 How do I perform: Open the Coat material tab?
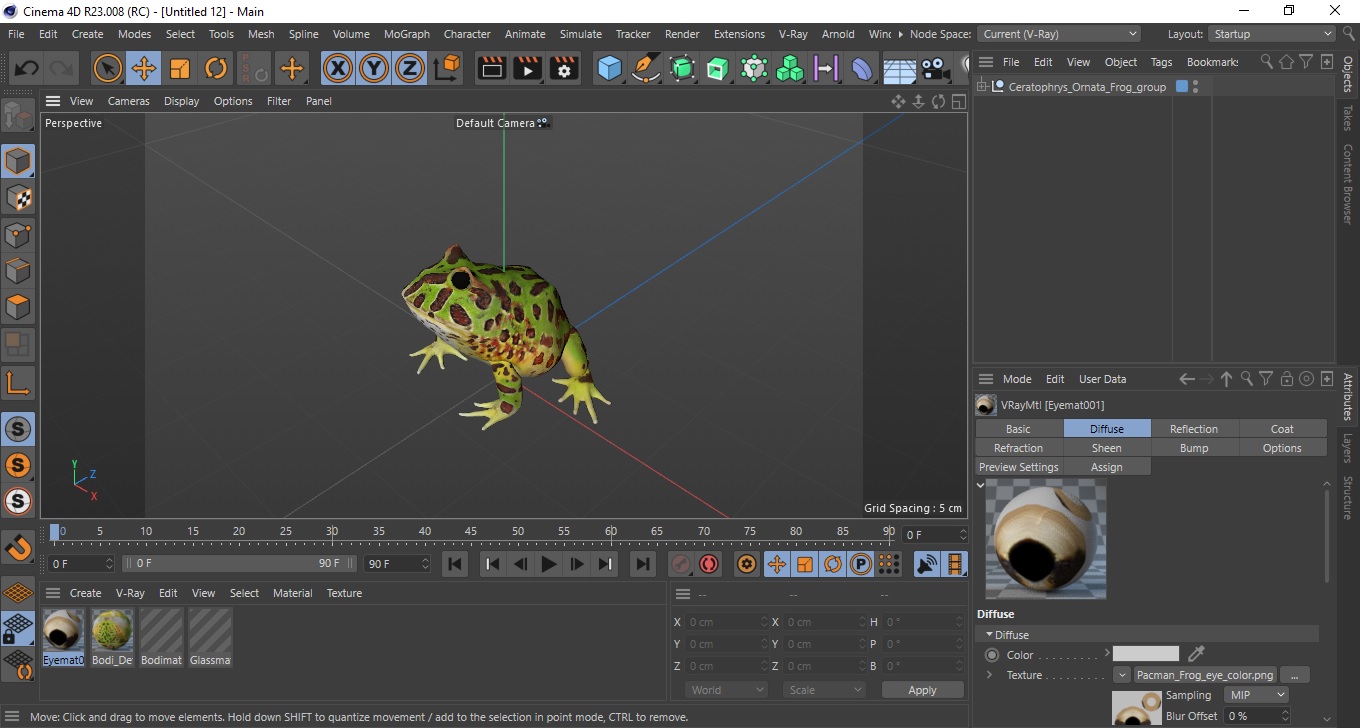pyautogui.click(x=1282, y=429)
